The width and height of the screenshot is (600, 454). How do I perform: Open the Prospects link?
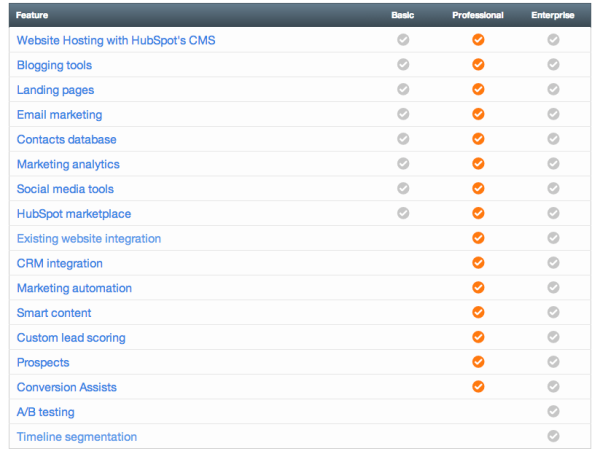click(43, 363)
